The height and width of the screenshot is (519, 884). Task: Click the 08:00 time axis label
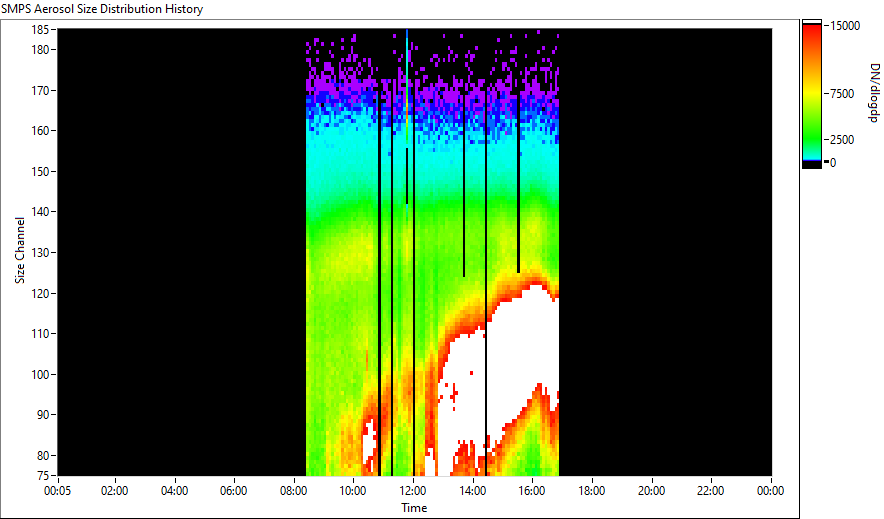click(x=293, y=491)
